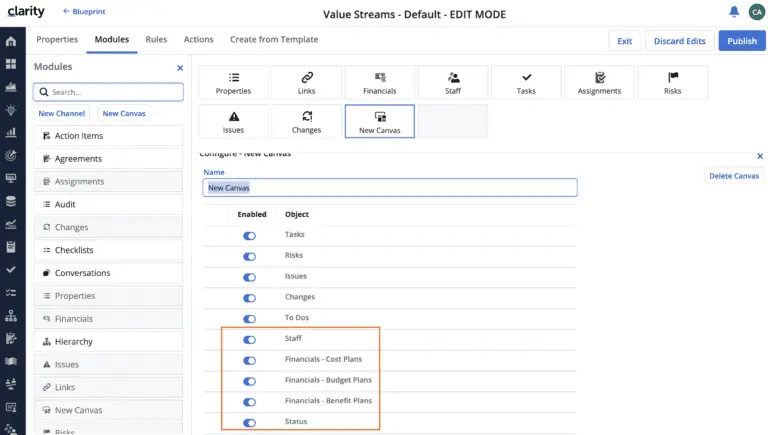Click the notifications bell icon

(x=734, y=12)
